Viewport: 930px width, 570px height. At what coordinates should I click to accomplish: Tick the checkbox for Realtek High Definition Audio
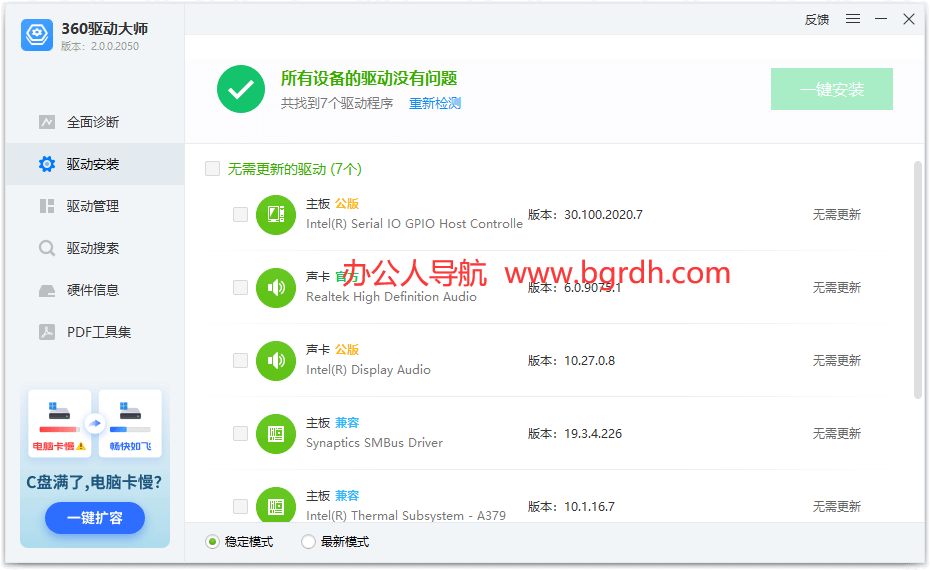tap(240, 288)
